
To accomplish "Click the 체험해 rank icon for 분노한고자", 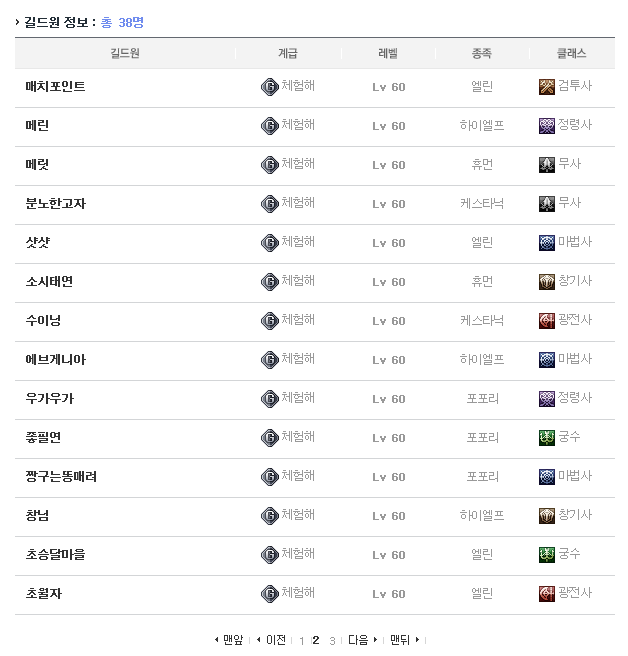I will (x=269, y=204).
